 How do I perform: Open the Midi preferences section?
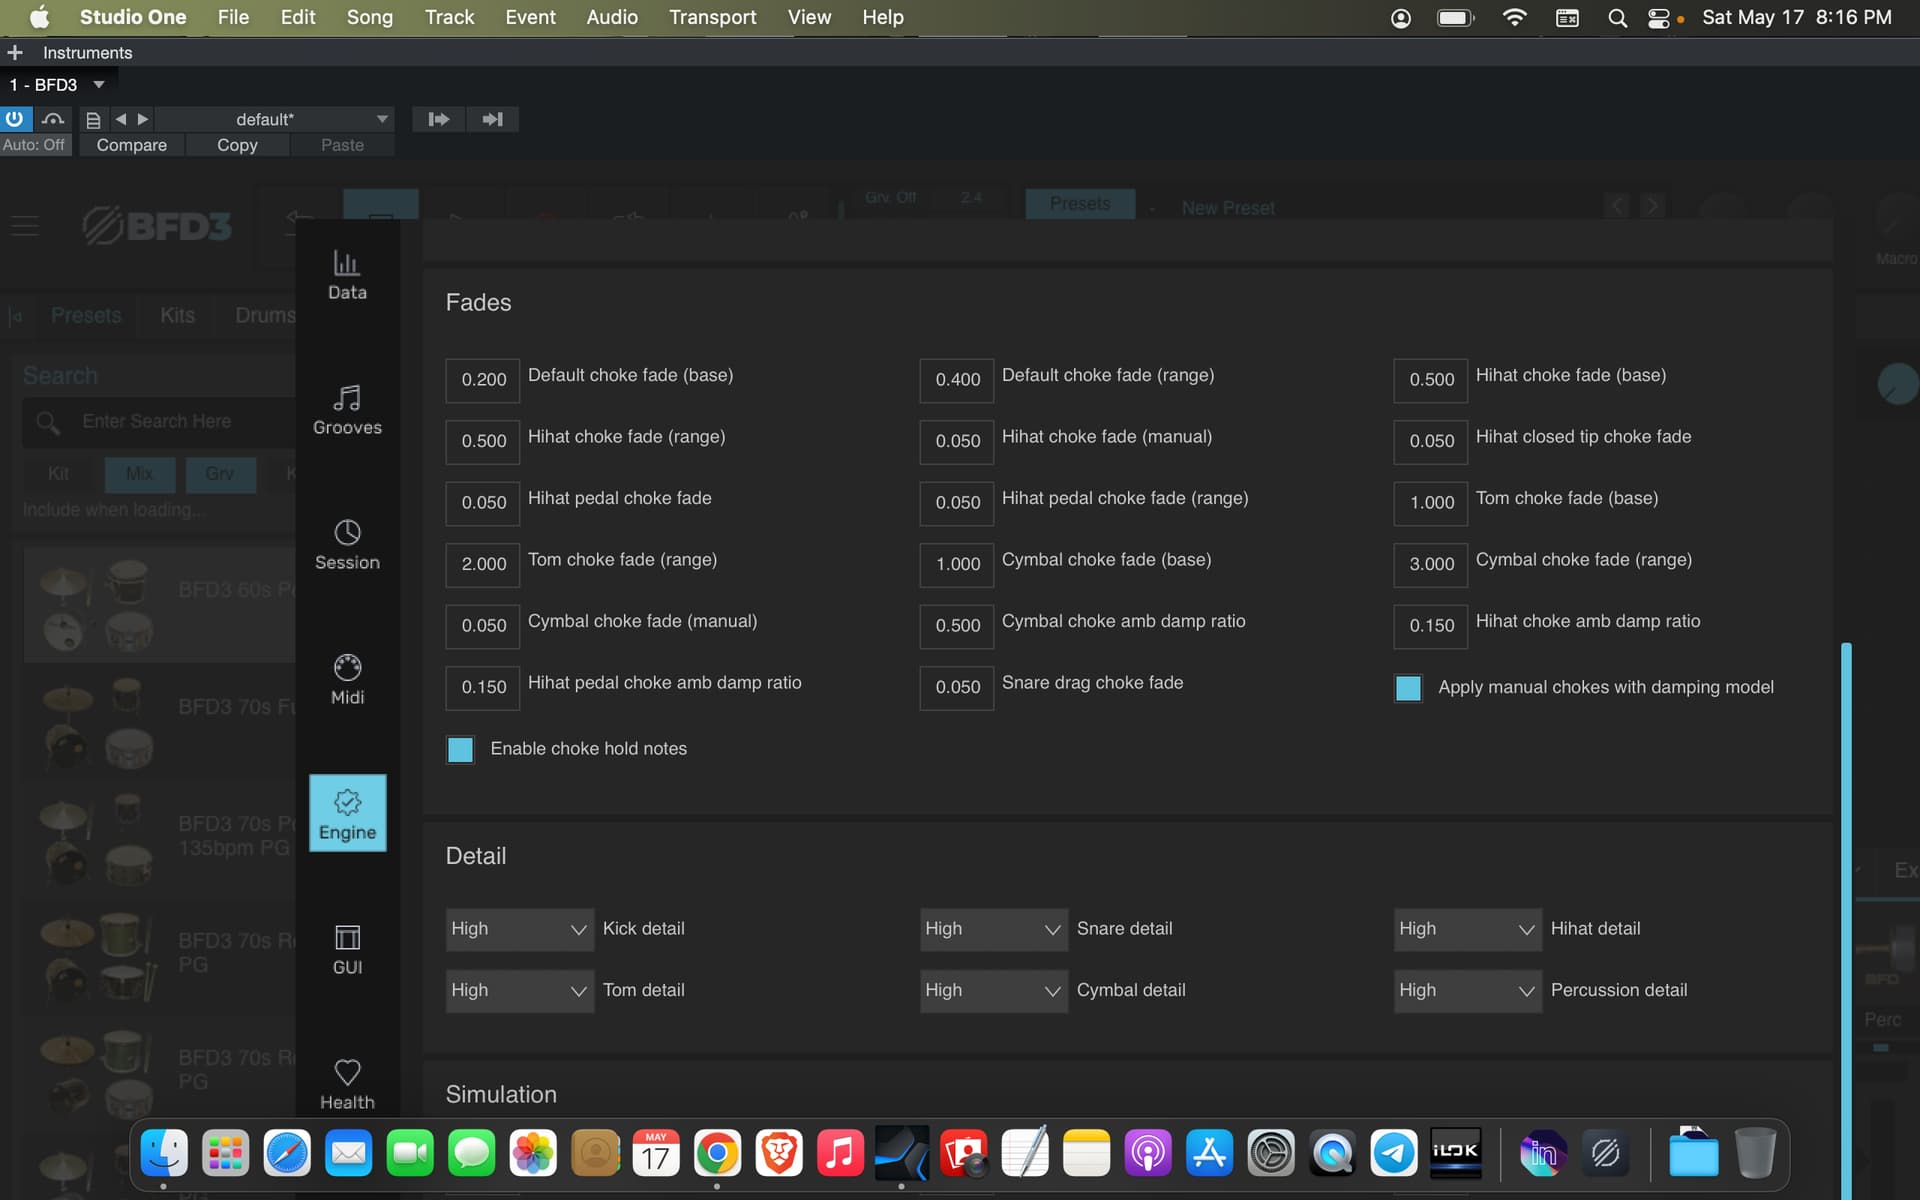(x=347, y=679)
